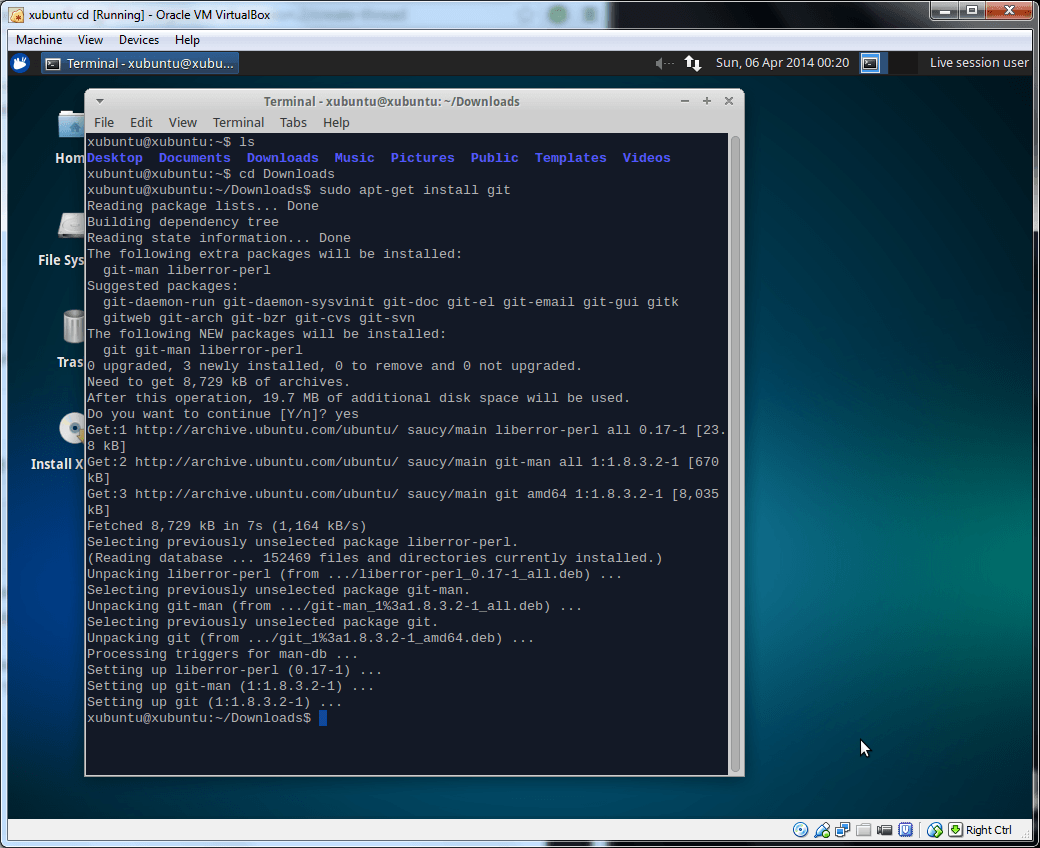Click the blue Public directory name

point(495,158)
